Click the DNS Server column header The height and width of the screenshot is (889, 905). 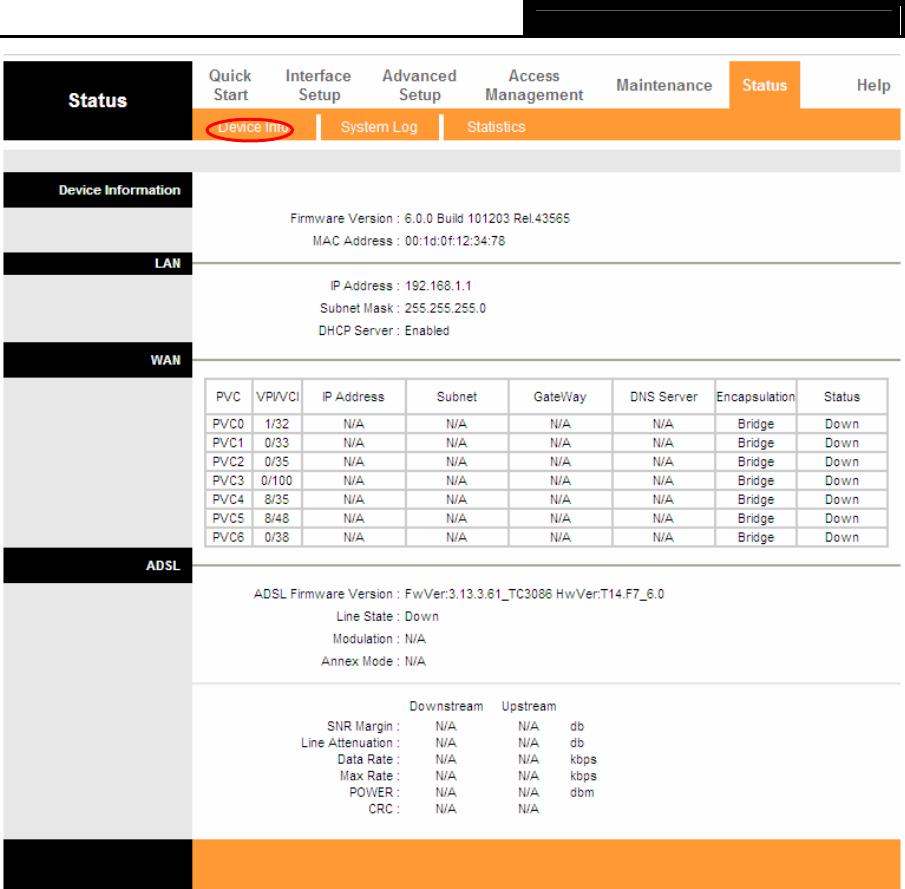point(663,397)
